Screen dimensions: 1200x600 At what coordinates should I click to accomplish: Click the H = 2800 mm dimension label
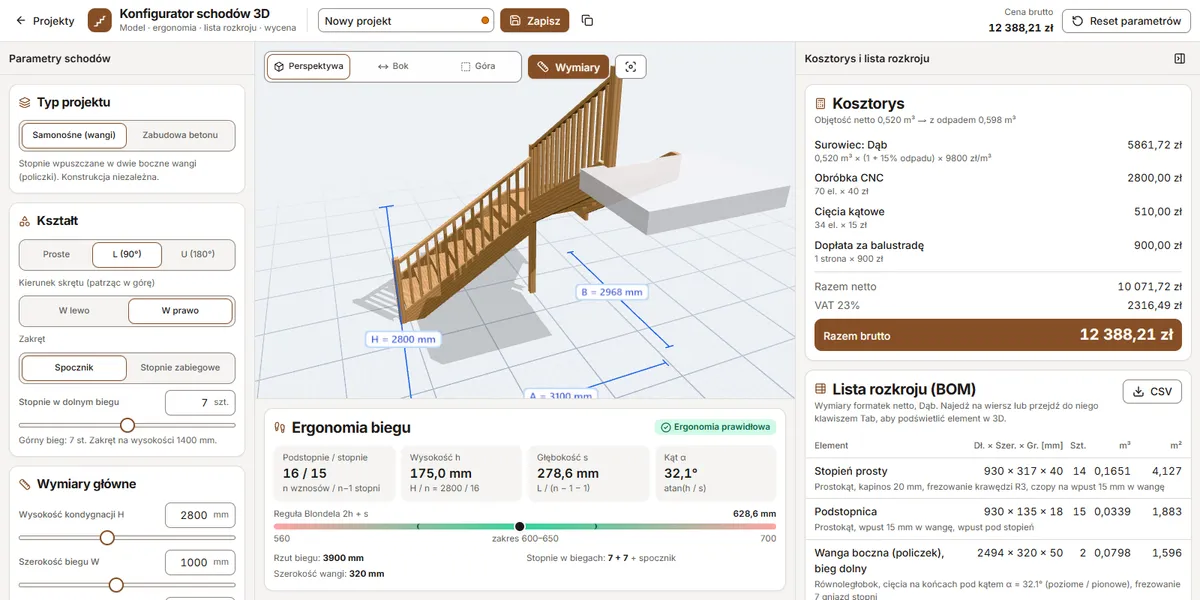point(404,340)
